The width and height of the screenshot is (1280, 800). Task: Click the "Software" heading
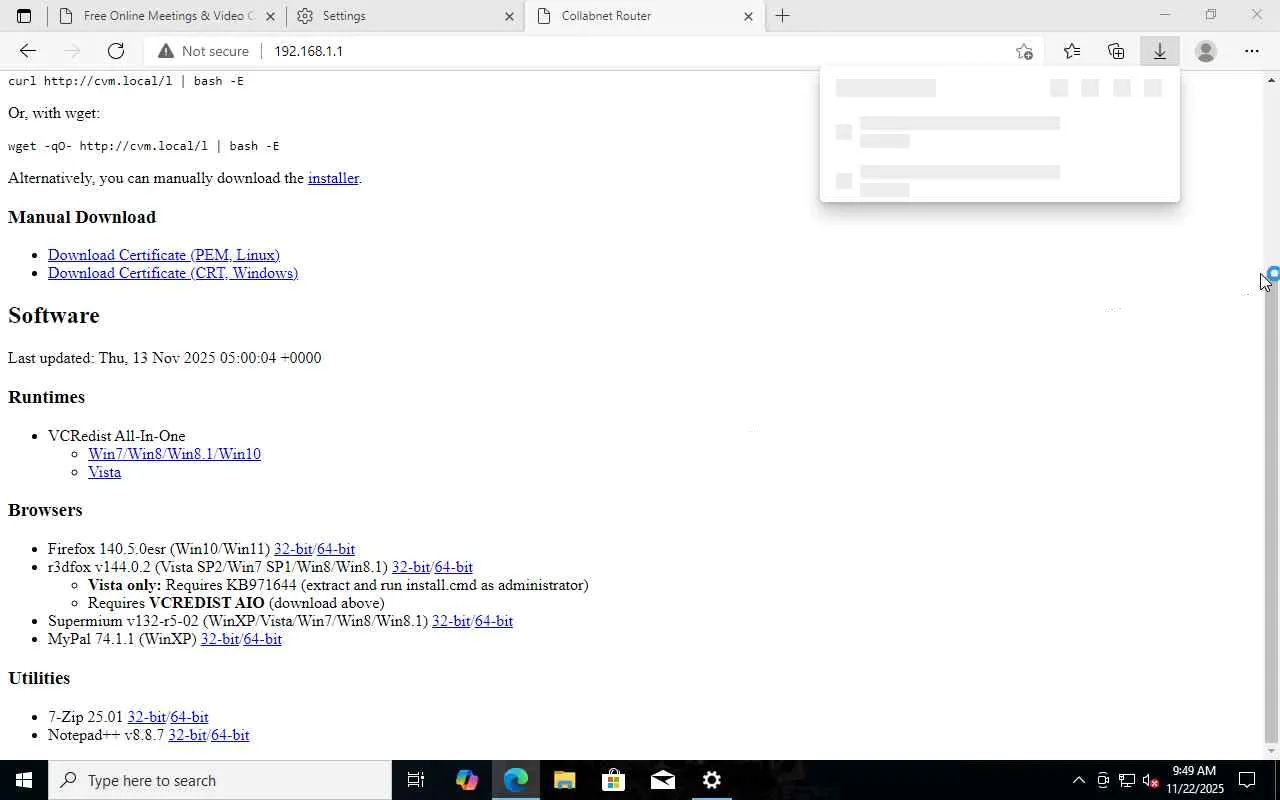(x=54, y=315)
